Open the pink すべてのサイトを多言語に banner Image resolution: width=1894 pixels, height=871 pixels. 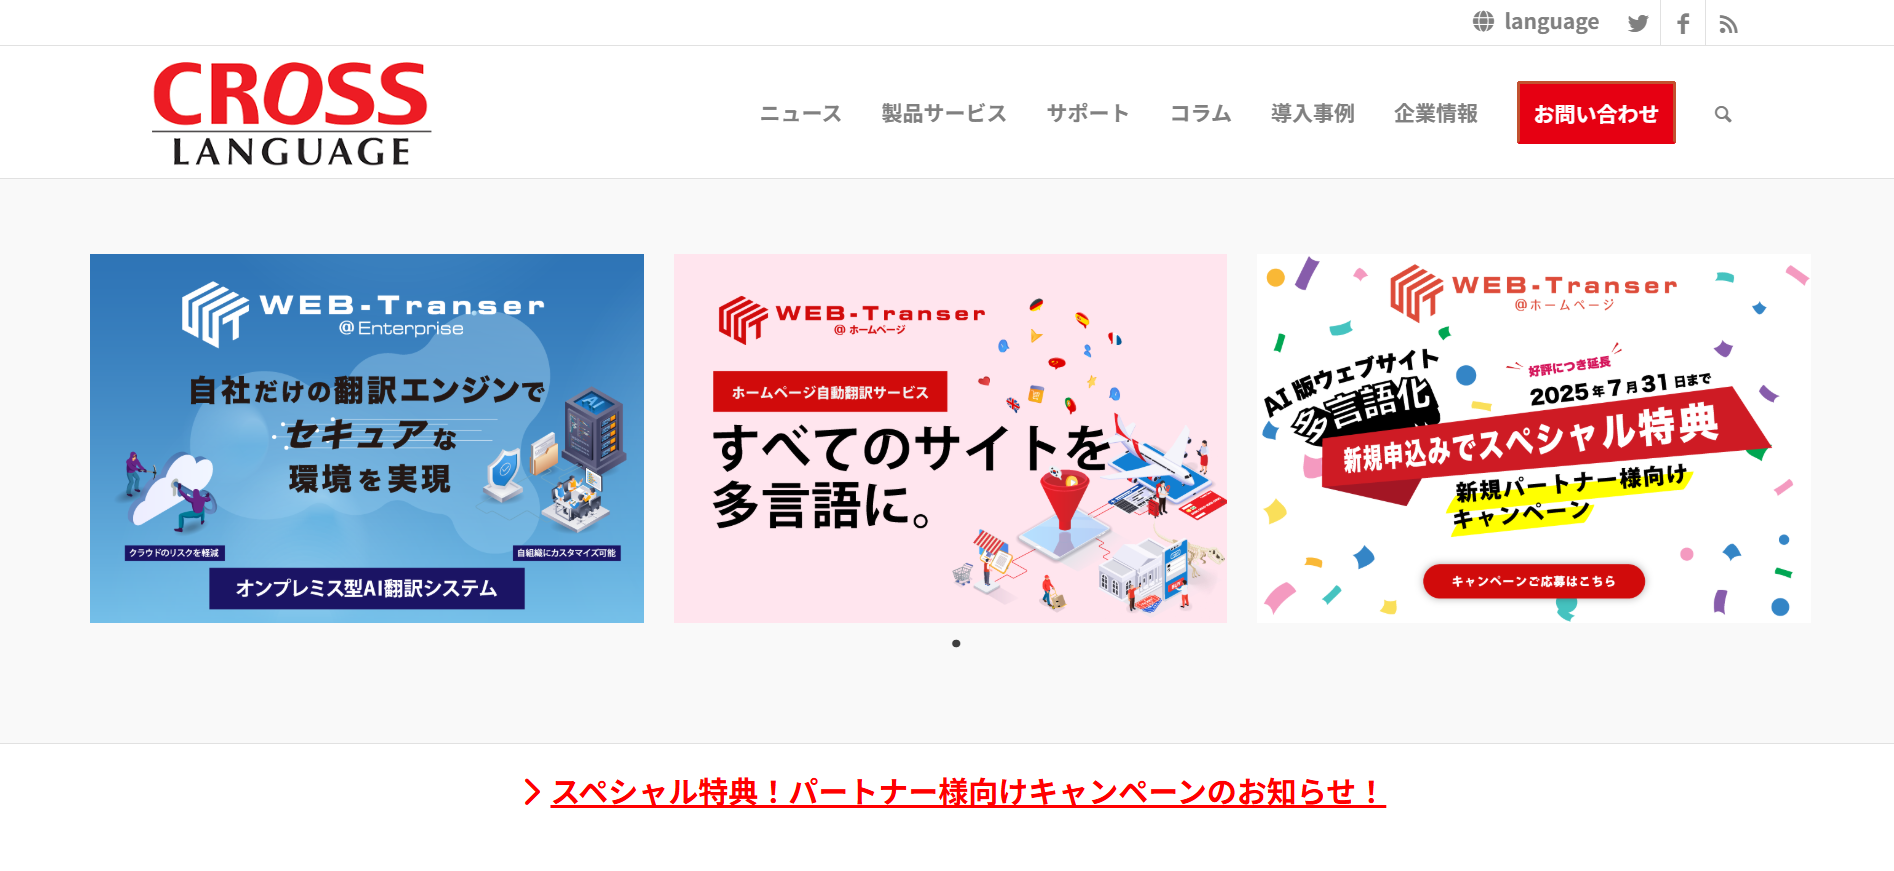(950, 438)
